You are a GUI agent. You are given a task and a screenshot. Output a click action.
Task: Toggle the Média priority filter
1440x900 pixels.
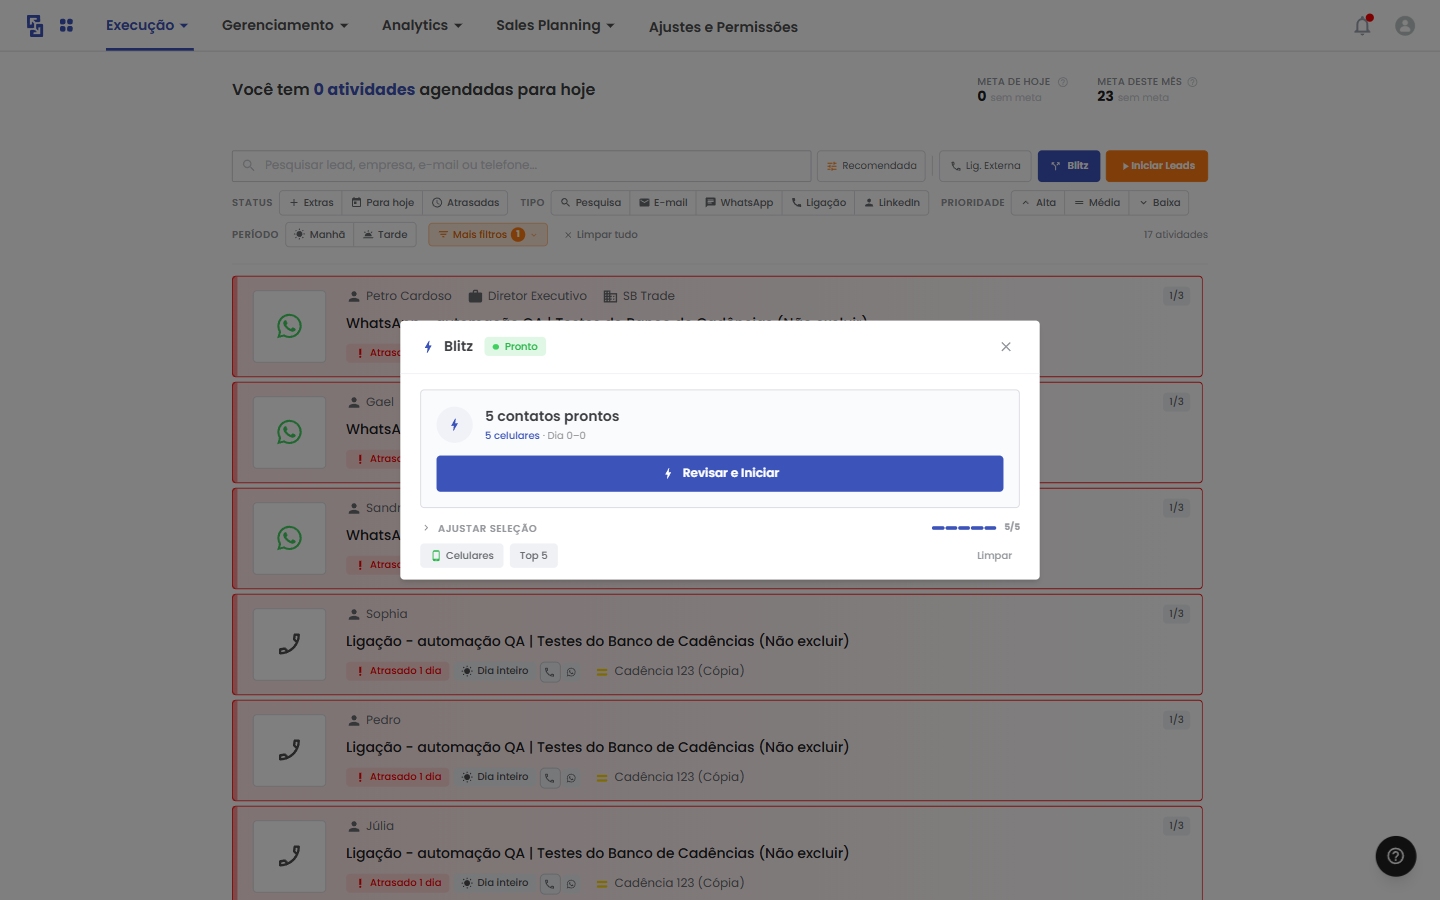click(1096, 203)
